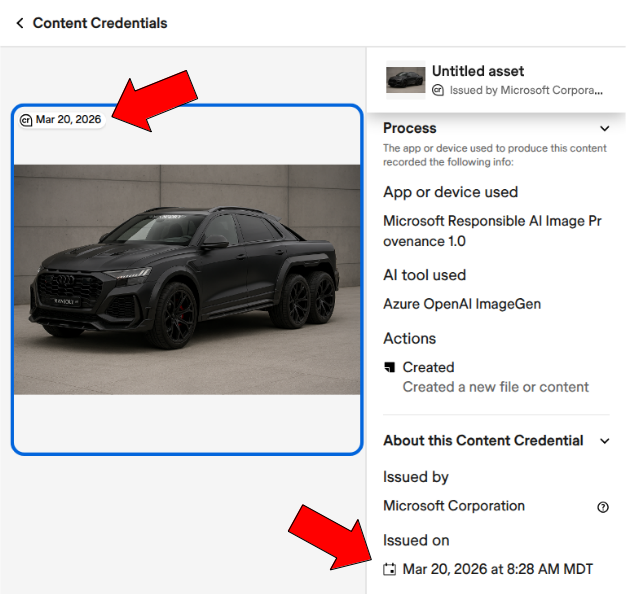This screenshot has height=594, width=626.
Task: Click the CR badge on the car image
Action: 26,120
